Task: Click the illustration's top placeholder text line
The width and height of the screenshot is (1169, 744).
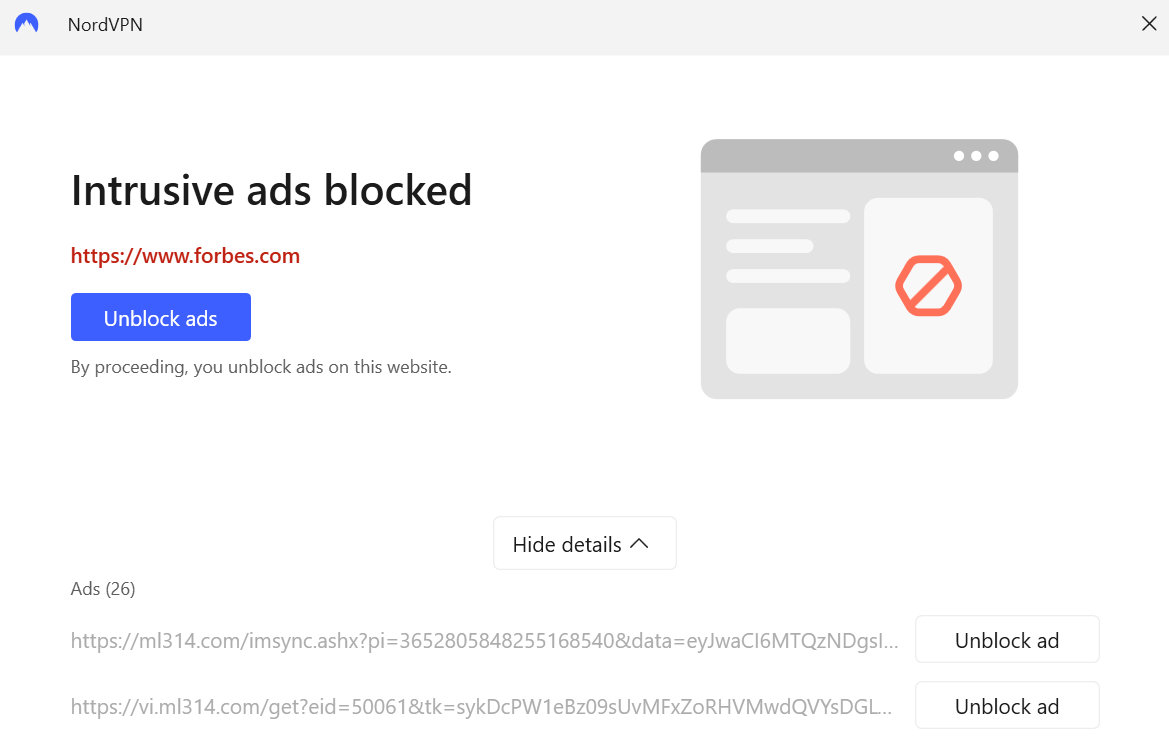Action: (788, 216)
